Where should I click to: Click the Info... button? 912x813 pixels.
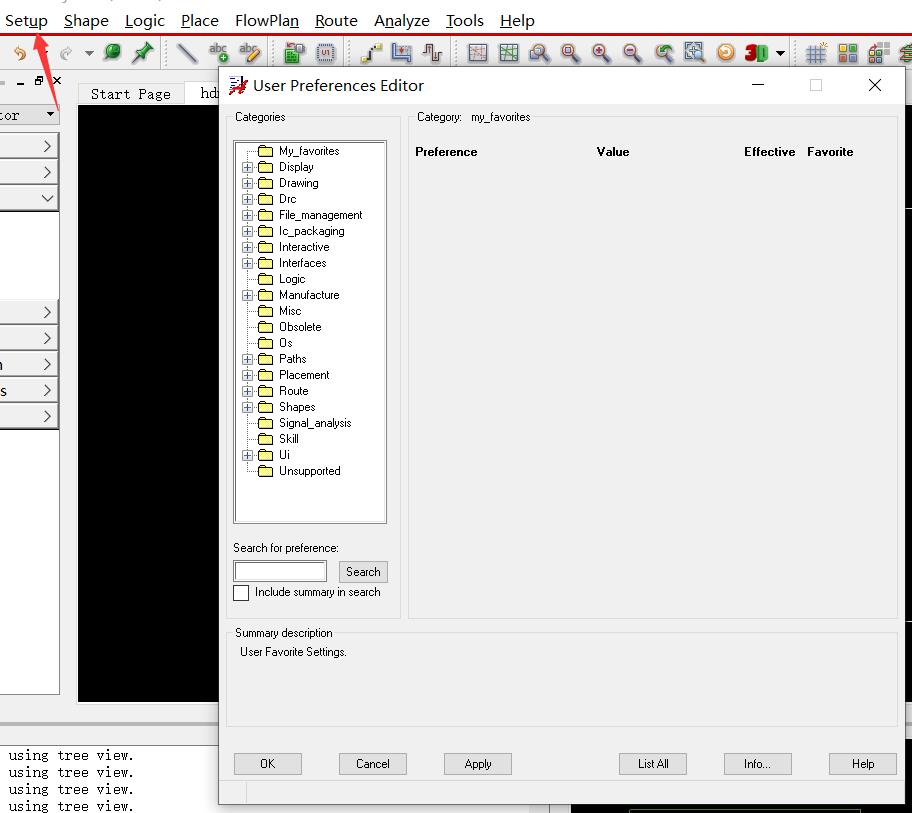click(757, 764)
